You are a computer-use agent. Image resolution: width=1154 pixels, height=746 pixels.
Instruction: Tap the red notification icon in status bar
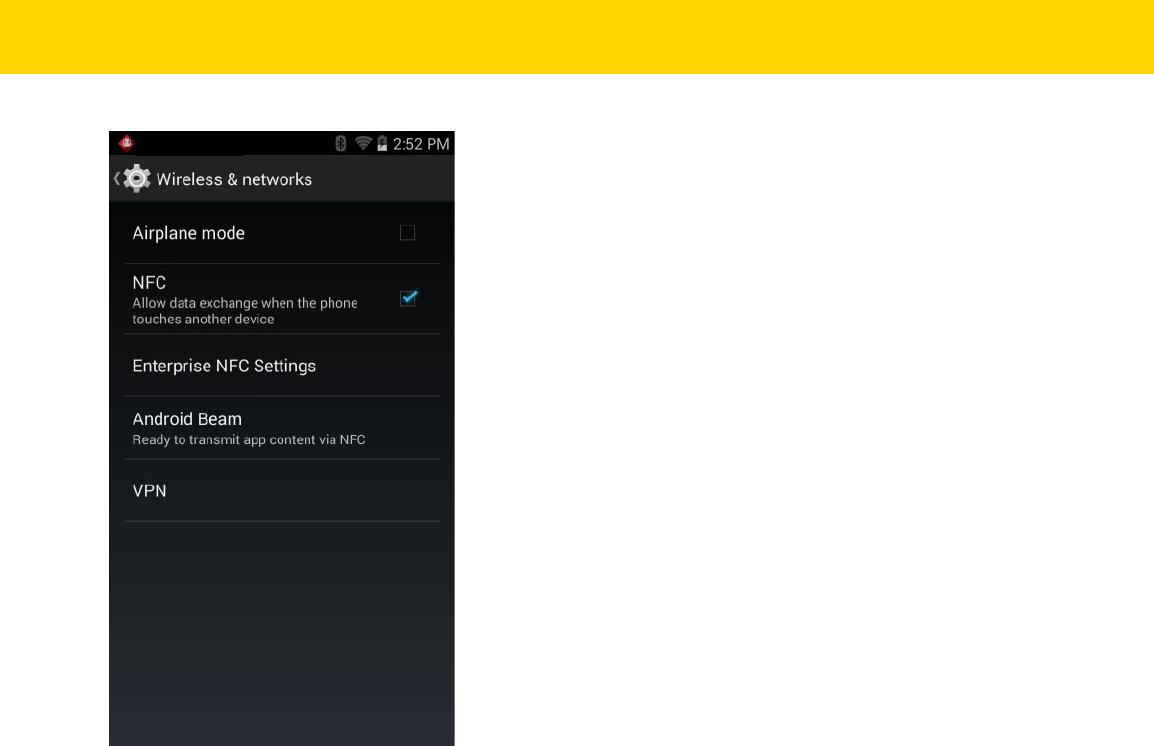point(127,143)
